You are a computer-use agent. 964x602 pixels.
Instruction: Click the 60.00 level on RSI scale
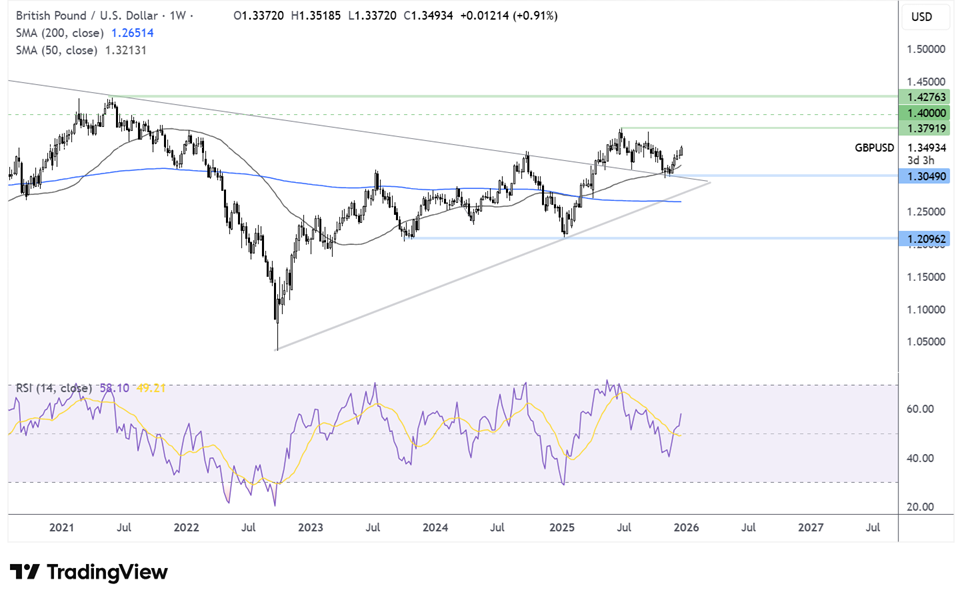[921, 409]
